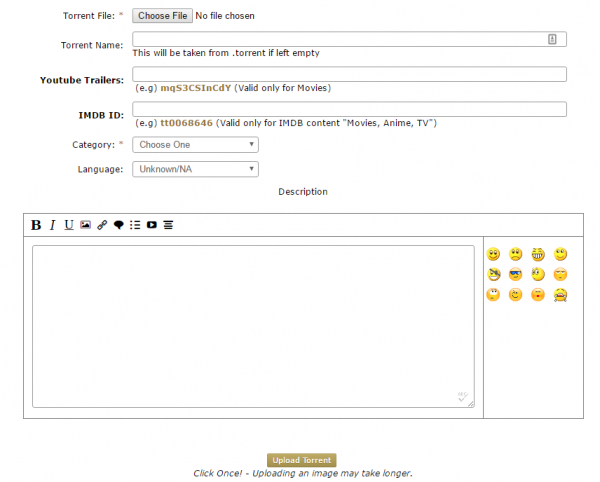This screenshot has width=600, height=482.
Task: Expand the Language dropdown showing Unknown/NA
Action: click(195, 169)
